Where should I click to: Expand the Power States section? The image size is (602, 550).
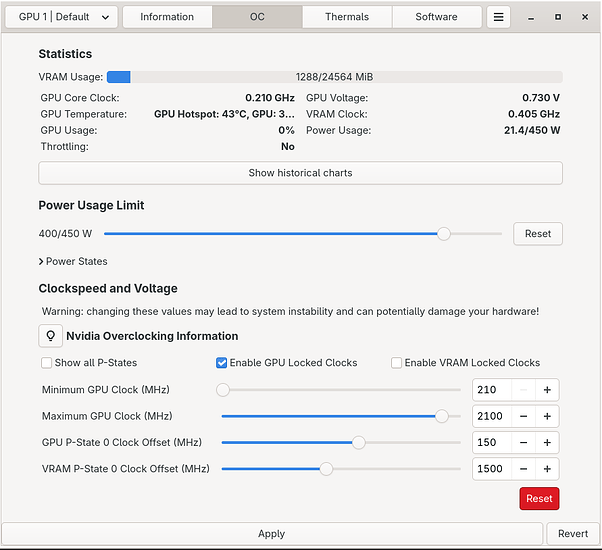click(73, 261)
